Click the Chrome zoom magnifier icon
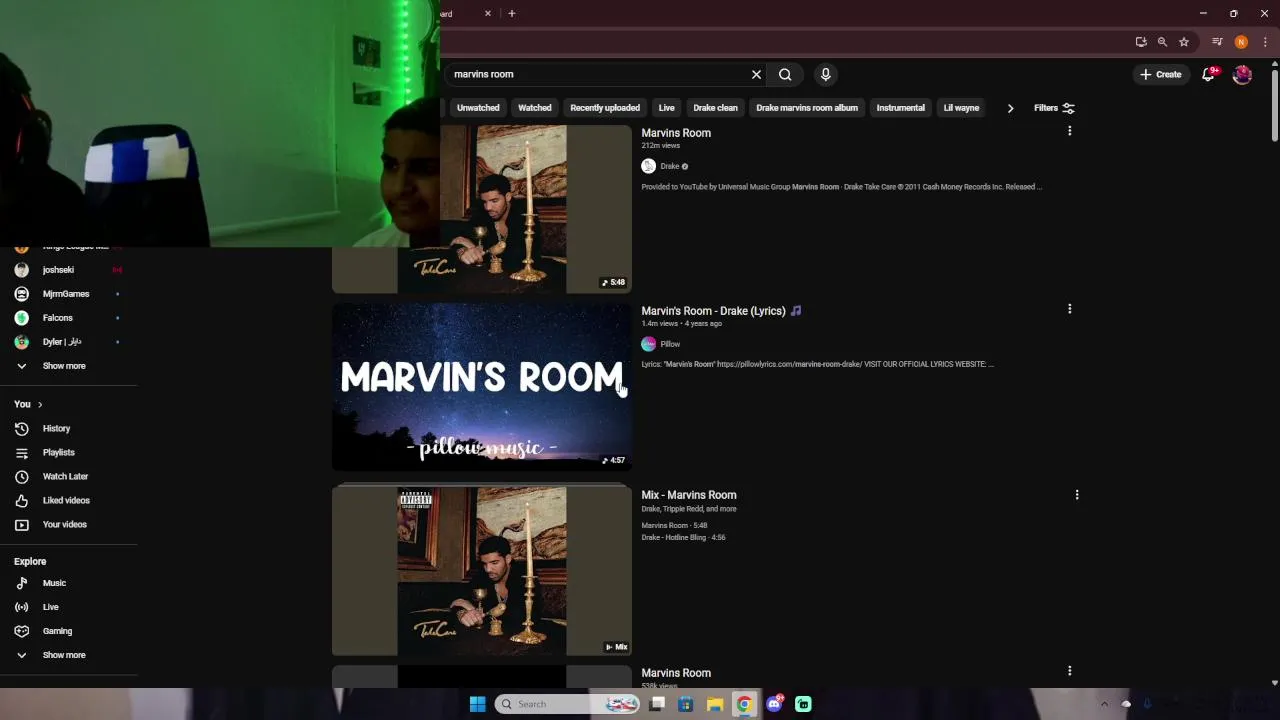Screen dimensions: 1280x720 [x=1162, y=42]
